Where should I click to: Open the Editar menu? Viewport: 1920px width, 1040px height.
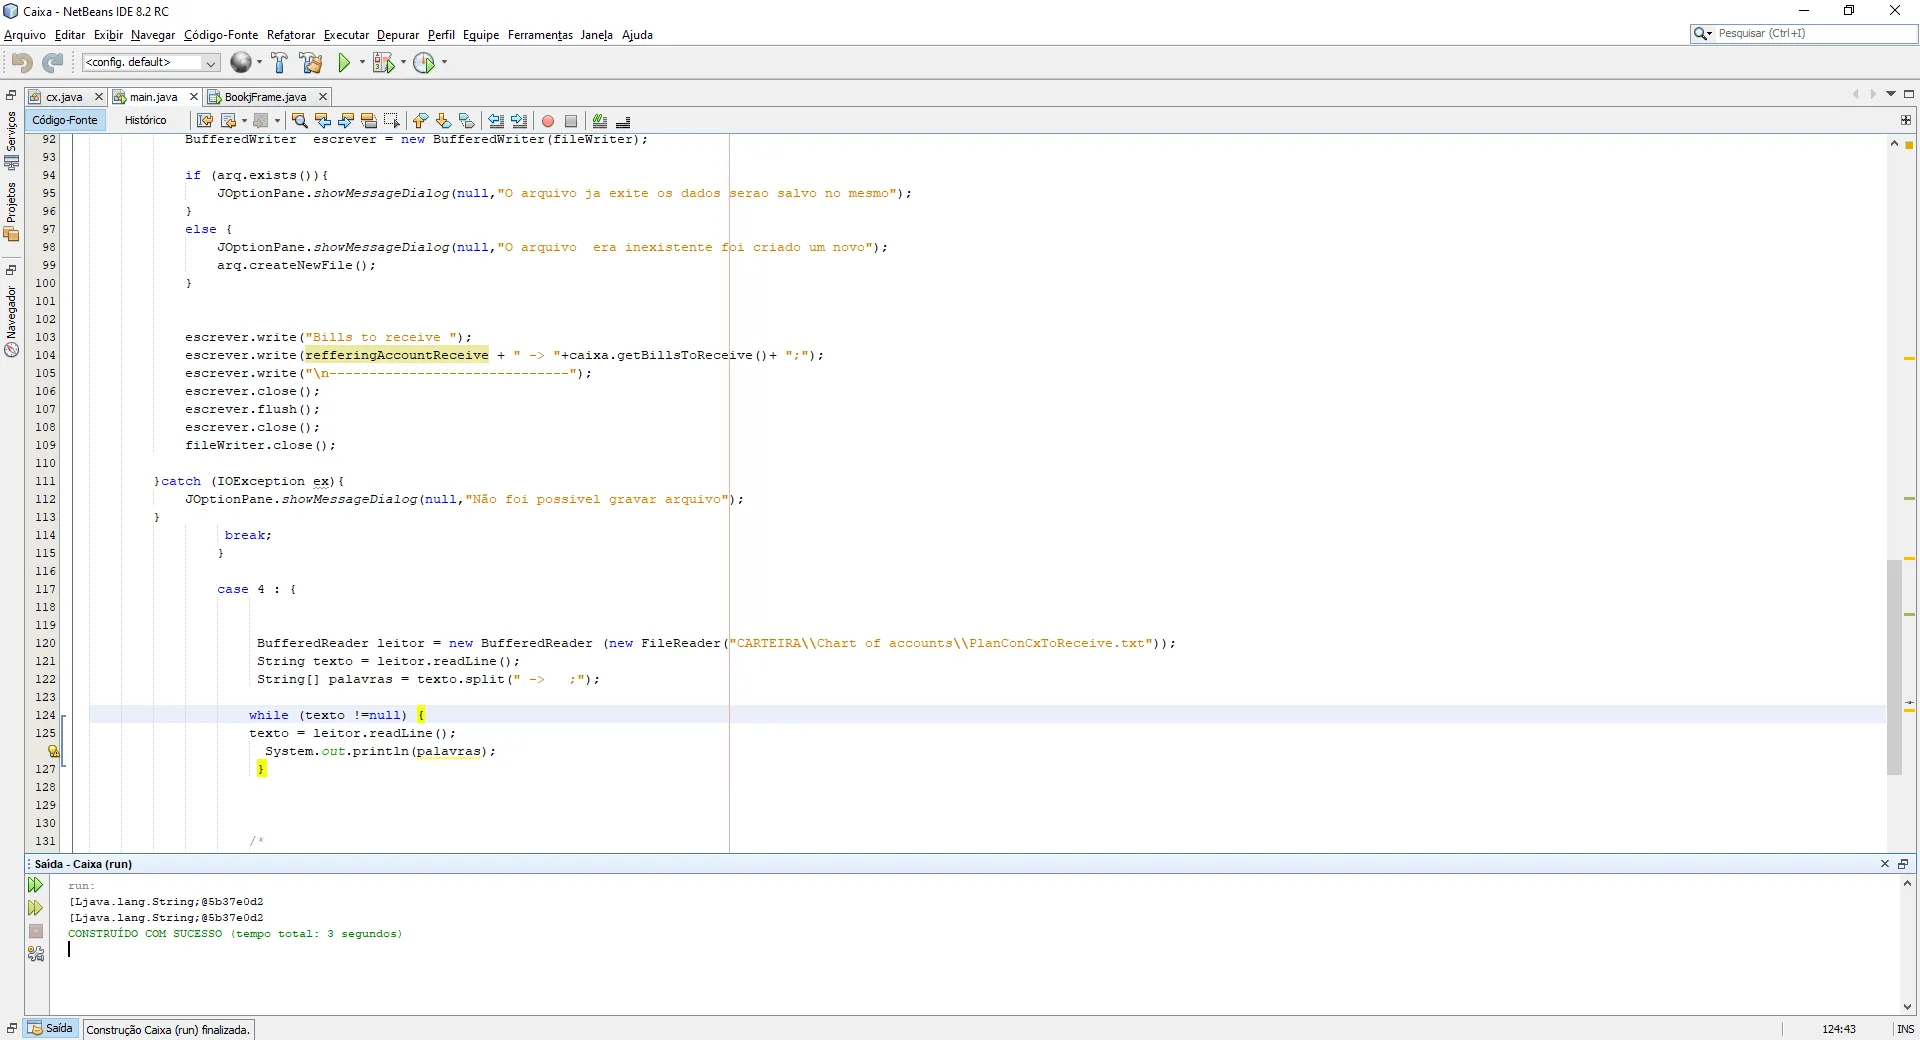(x=70, y=35)
